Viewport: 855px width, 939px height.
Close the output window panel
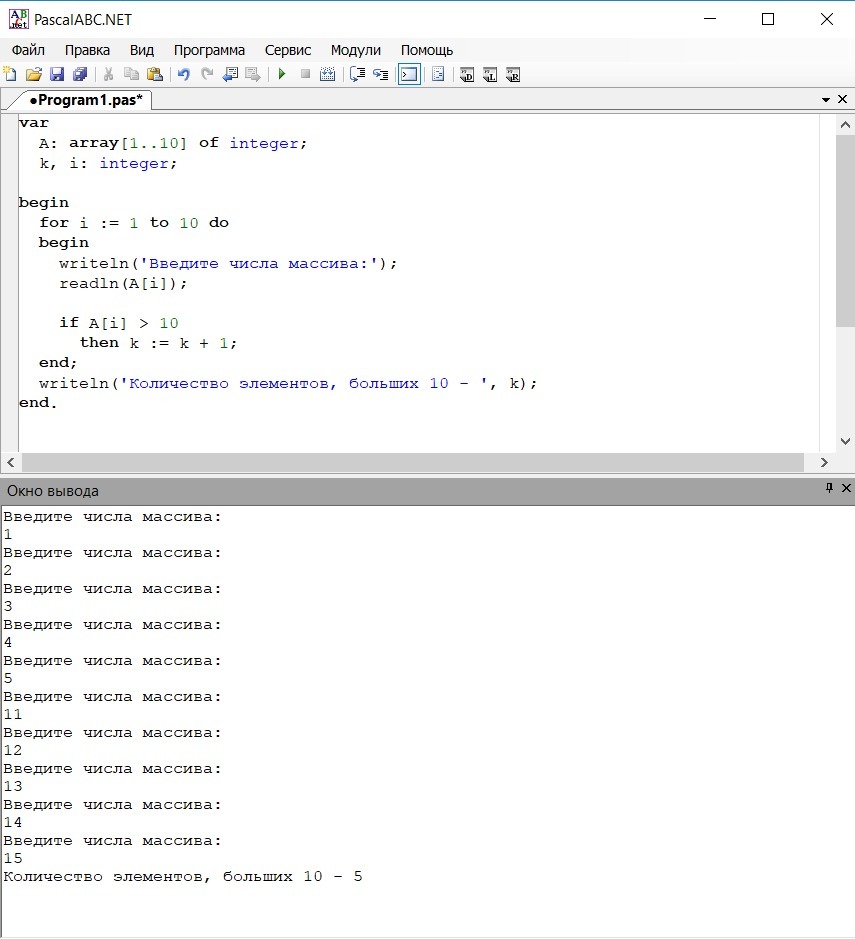click(846, 489)
